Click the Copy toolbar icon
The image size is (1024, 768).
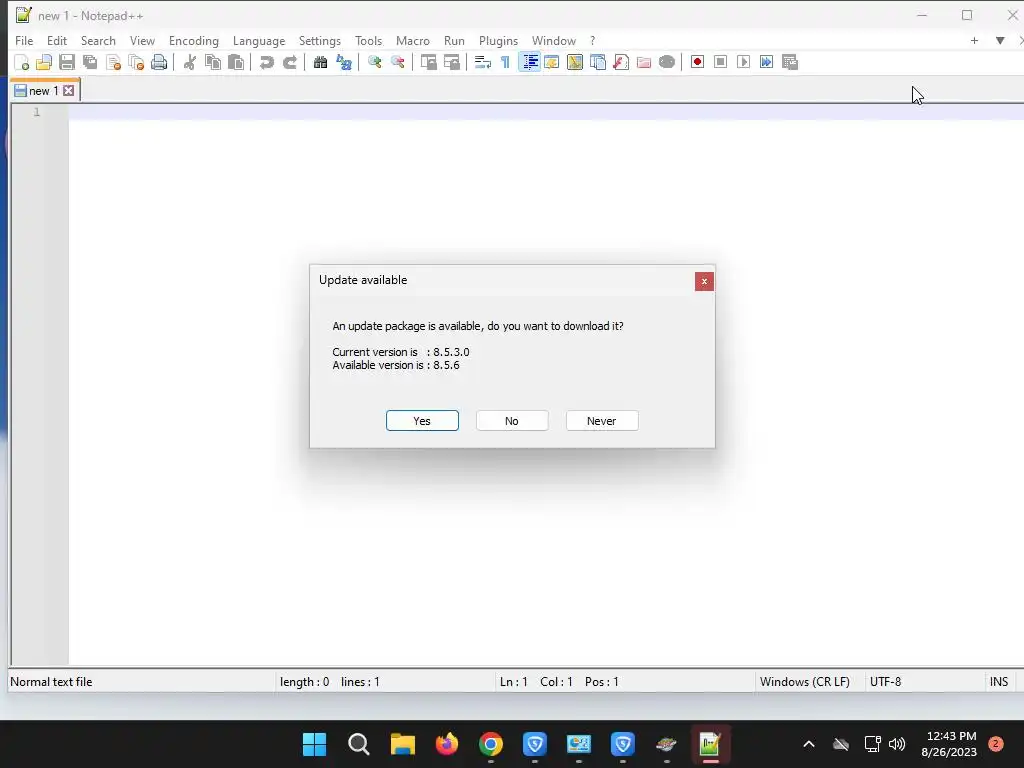click(x=213, y=62)
